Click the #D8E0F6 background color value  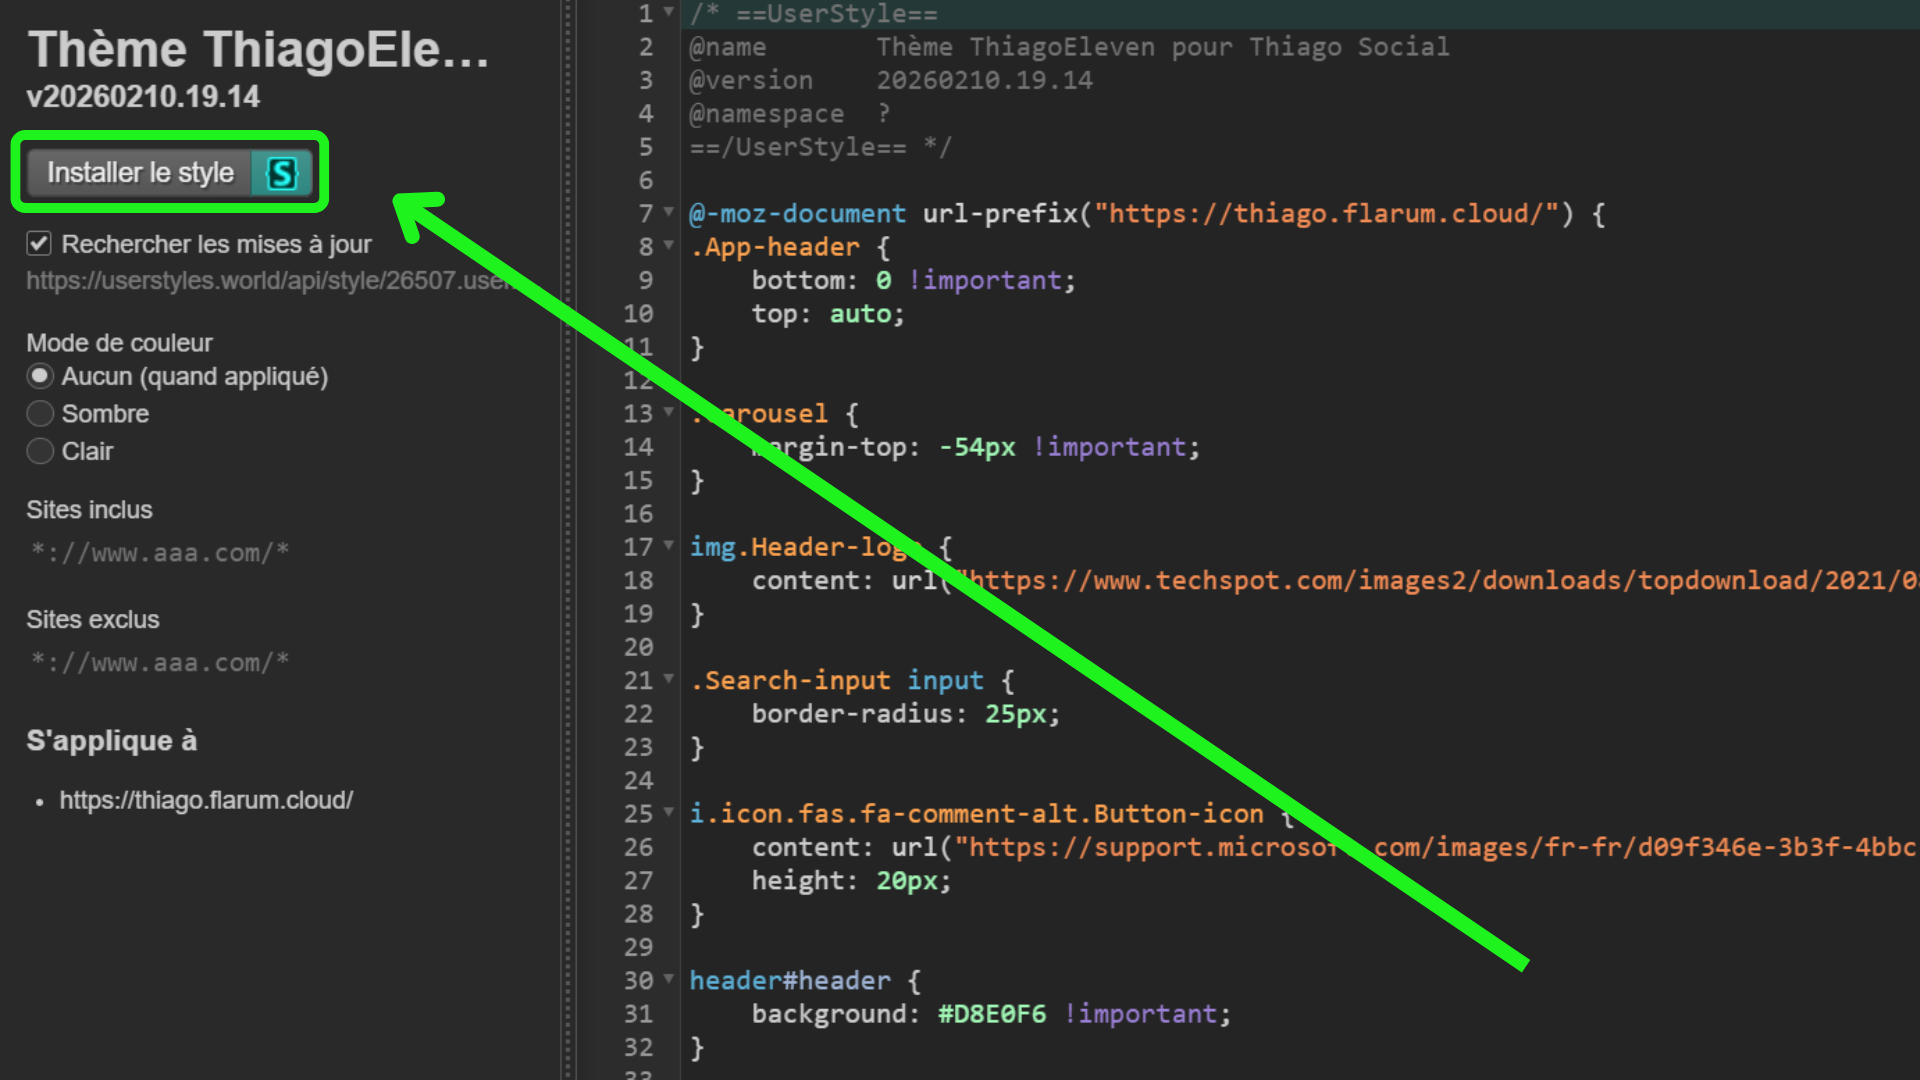(992, 1014)
